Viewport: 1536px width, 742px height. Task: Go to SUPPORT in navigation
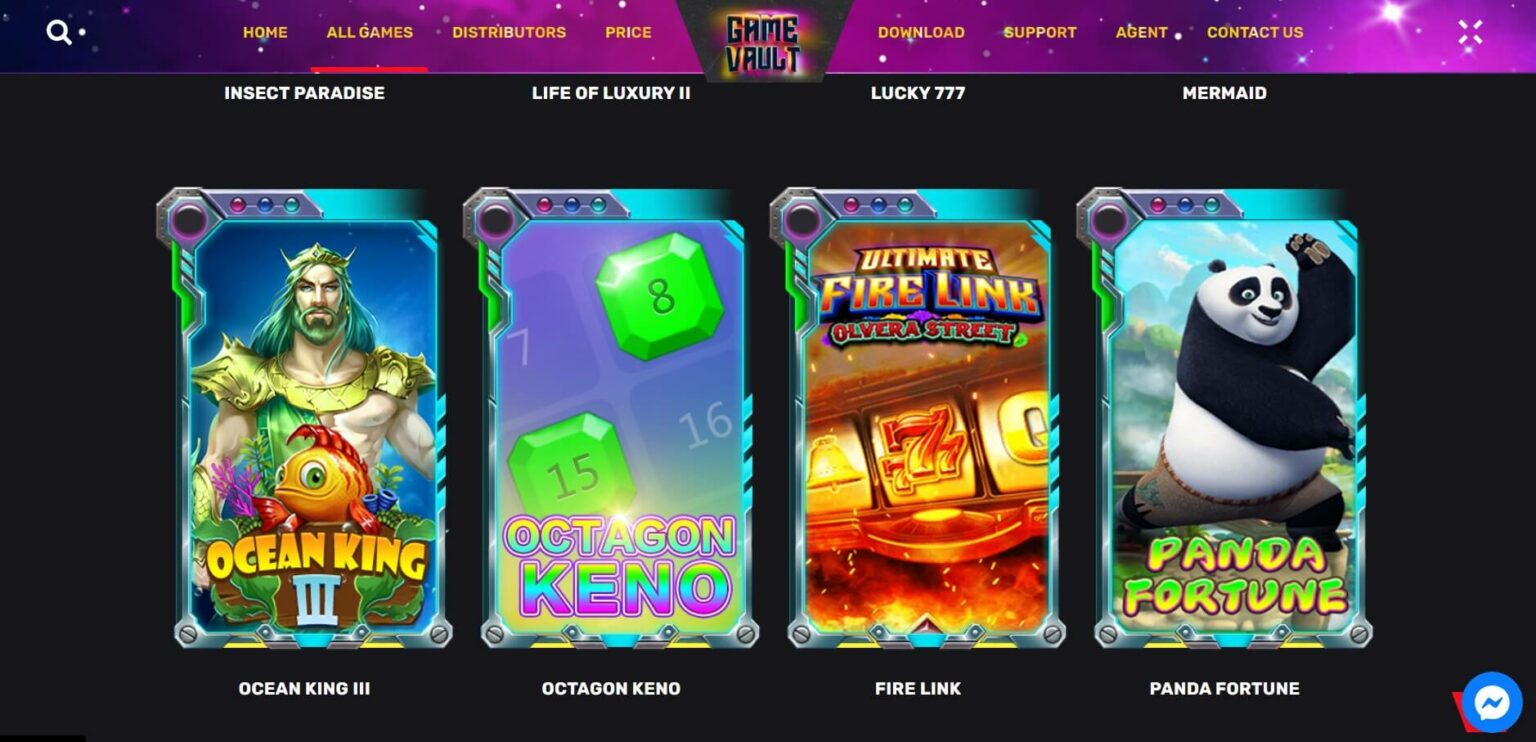point(1040,32)
